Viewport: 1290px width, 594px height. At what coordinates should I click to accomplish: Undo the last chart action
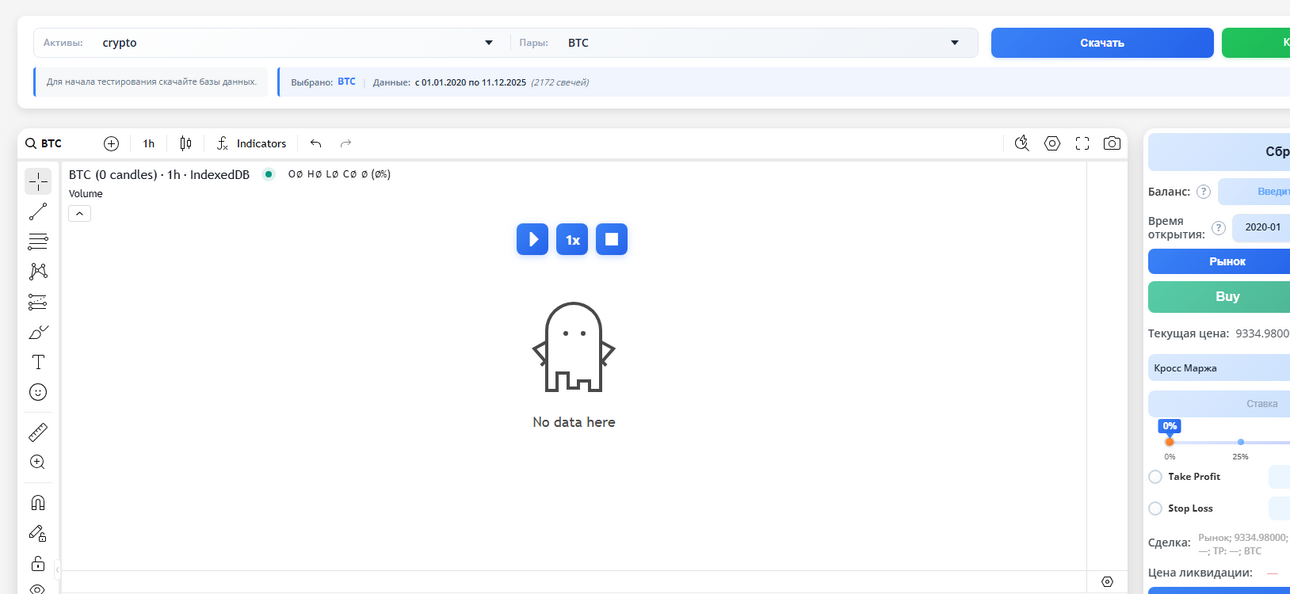[x=316, y=144]
